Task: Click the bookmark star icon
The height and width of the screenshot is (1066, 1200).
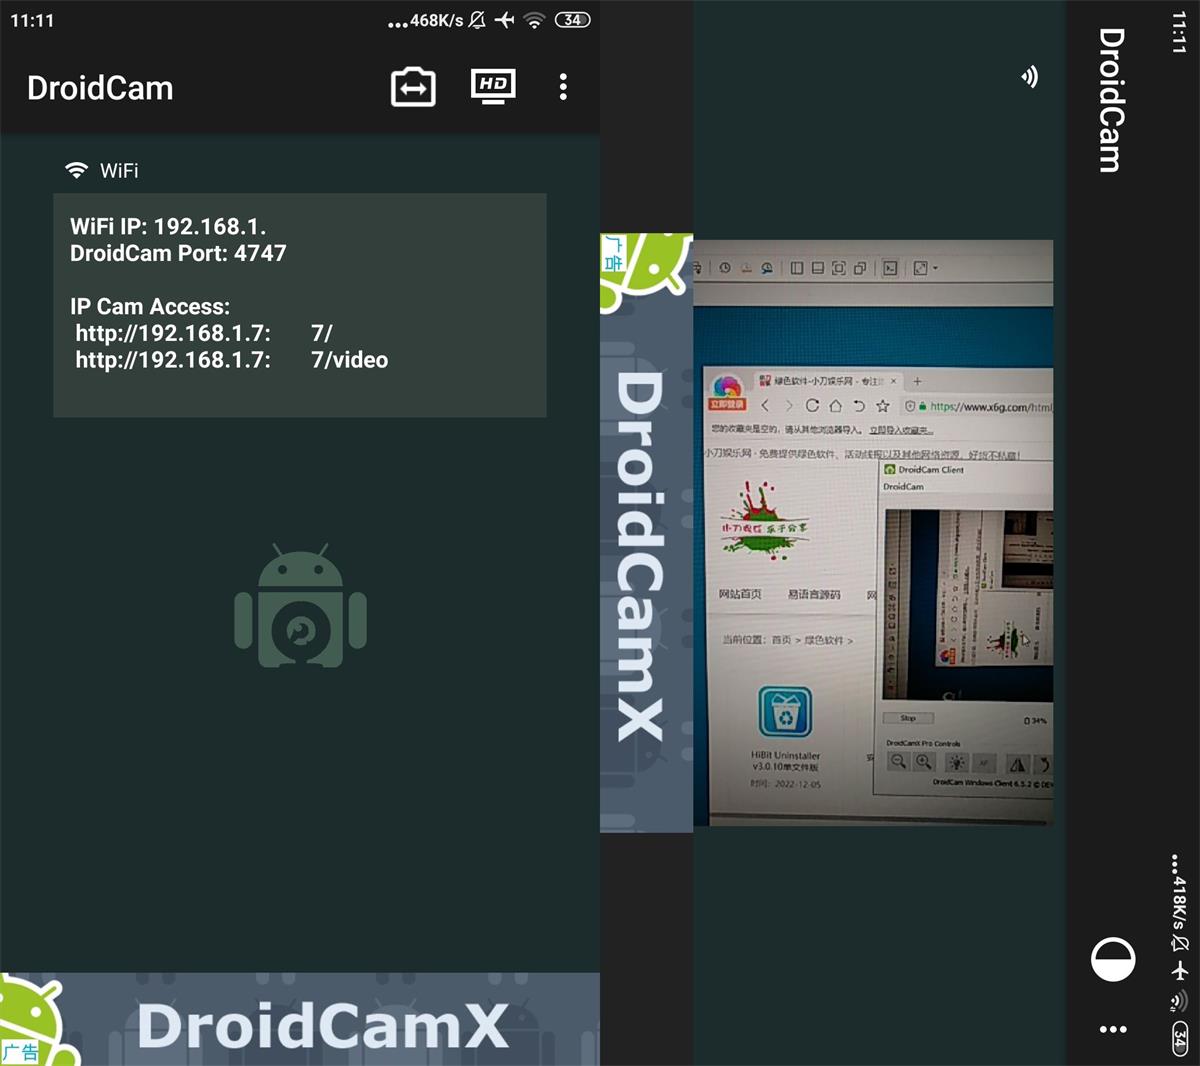Action: tap(882, 406)
